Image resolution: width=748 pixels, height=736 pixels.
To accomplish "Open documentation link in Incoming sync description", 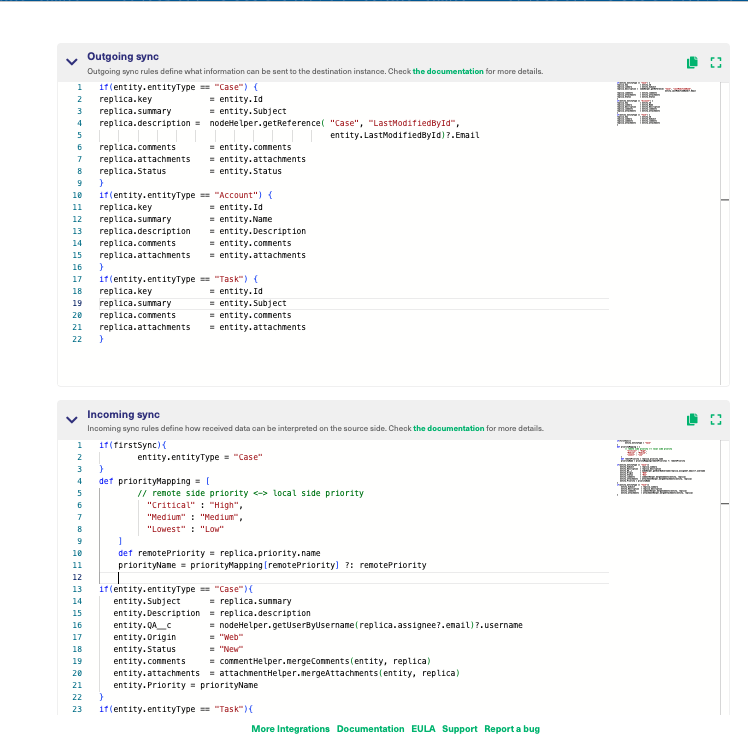I will coord(448,428).
